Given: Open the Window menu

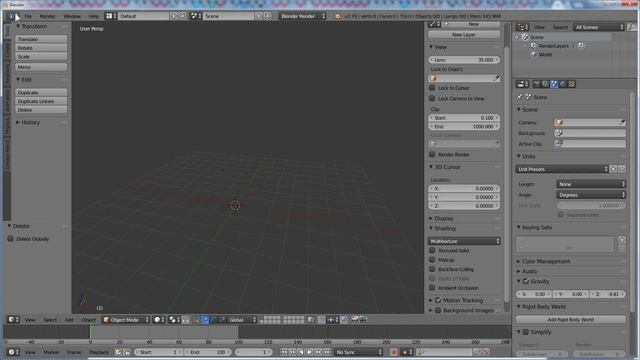Looking at the screenshot, I should click(x=72, y=16).
